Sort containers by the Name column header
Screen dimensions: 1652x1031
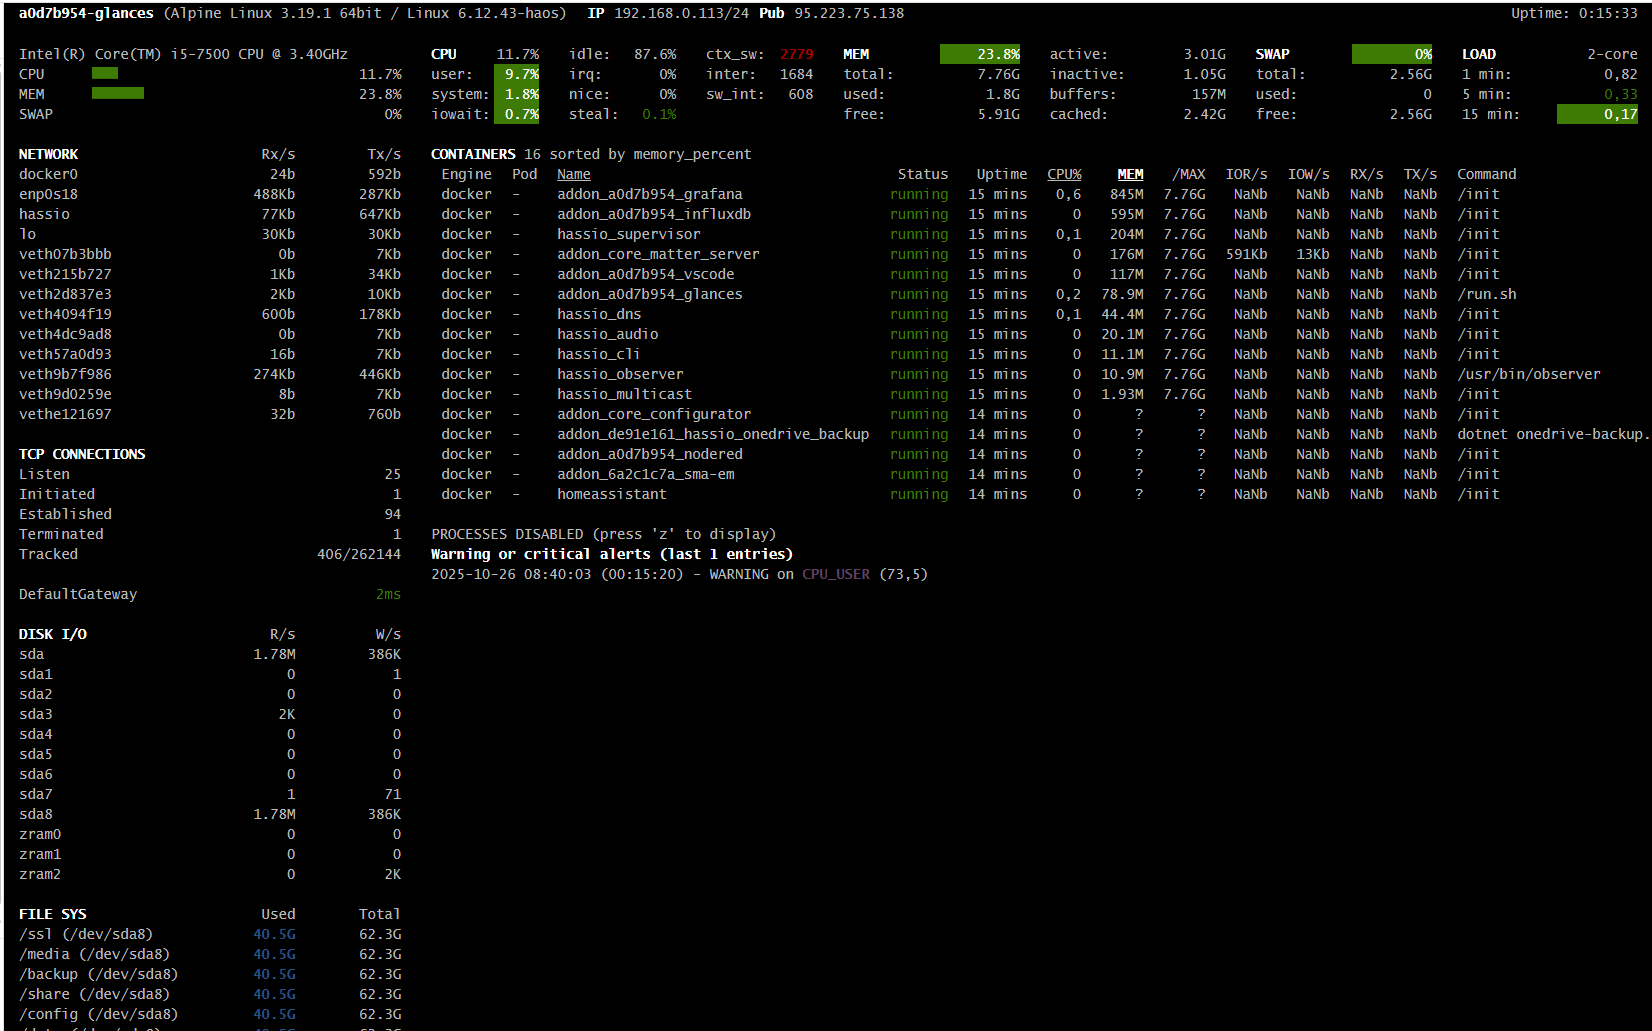point(573,174)
